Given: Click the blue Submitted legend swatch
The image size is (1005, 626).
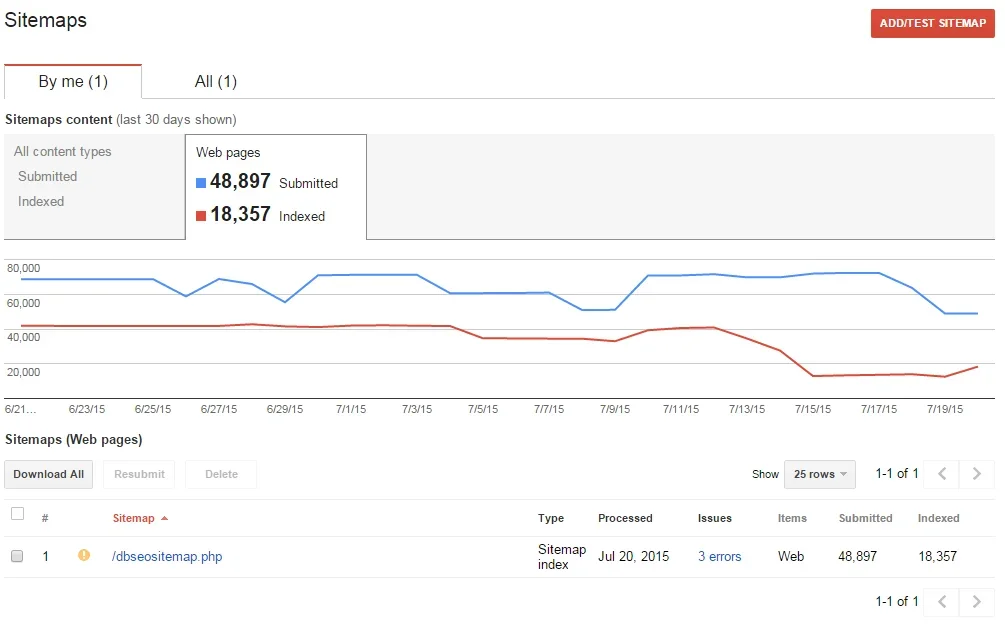Looking at the screenshot, I should coord(201,183).
